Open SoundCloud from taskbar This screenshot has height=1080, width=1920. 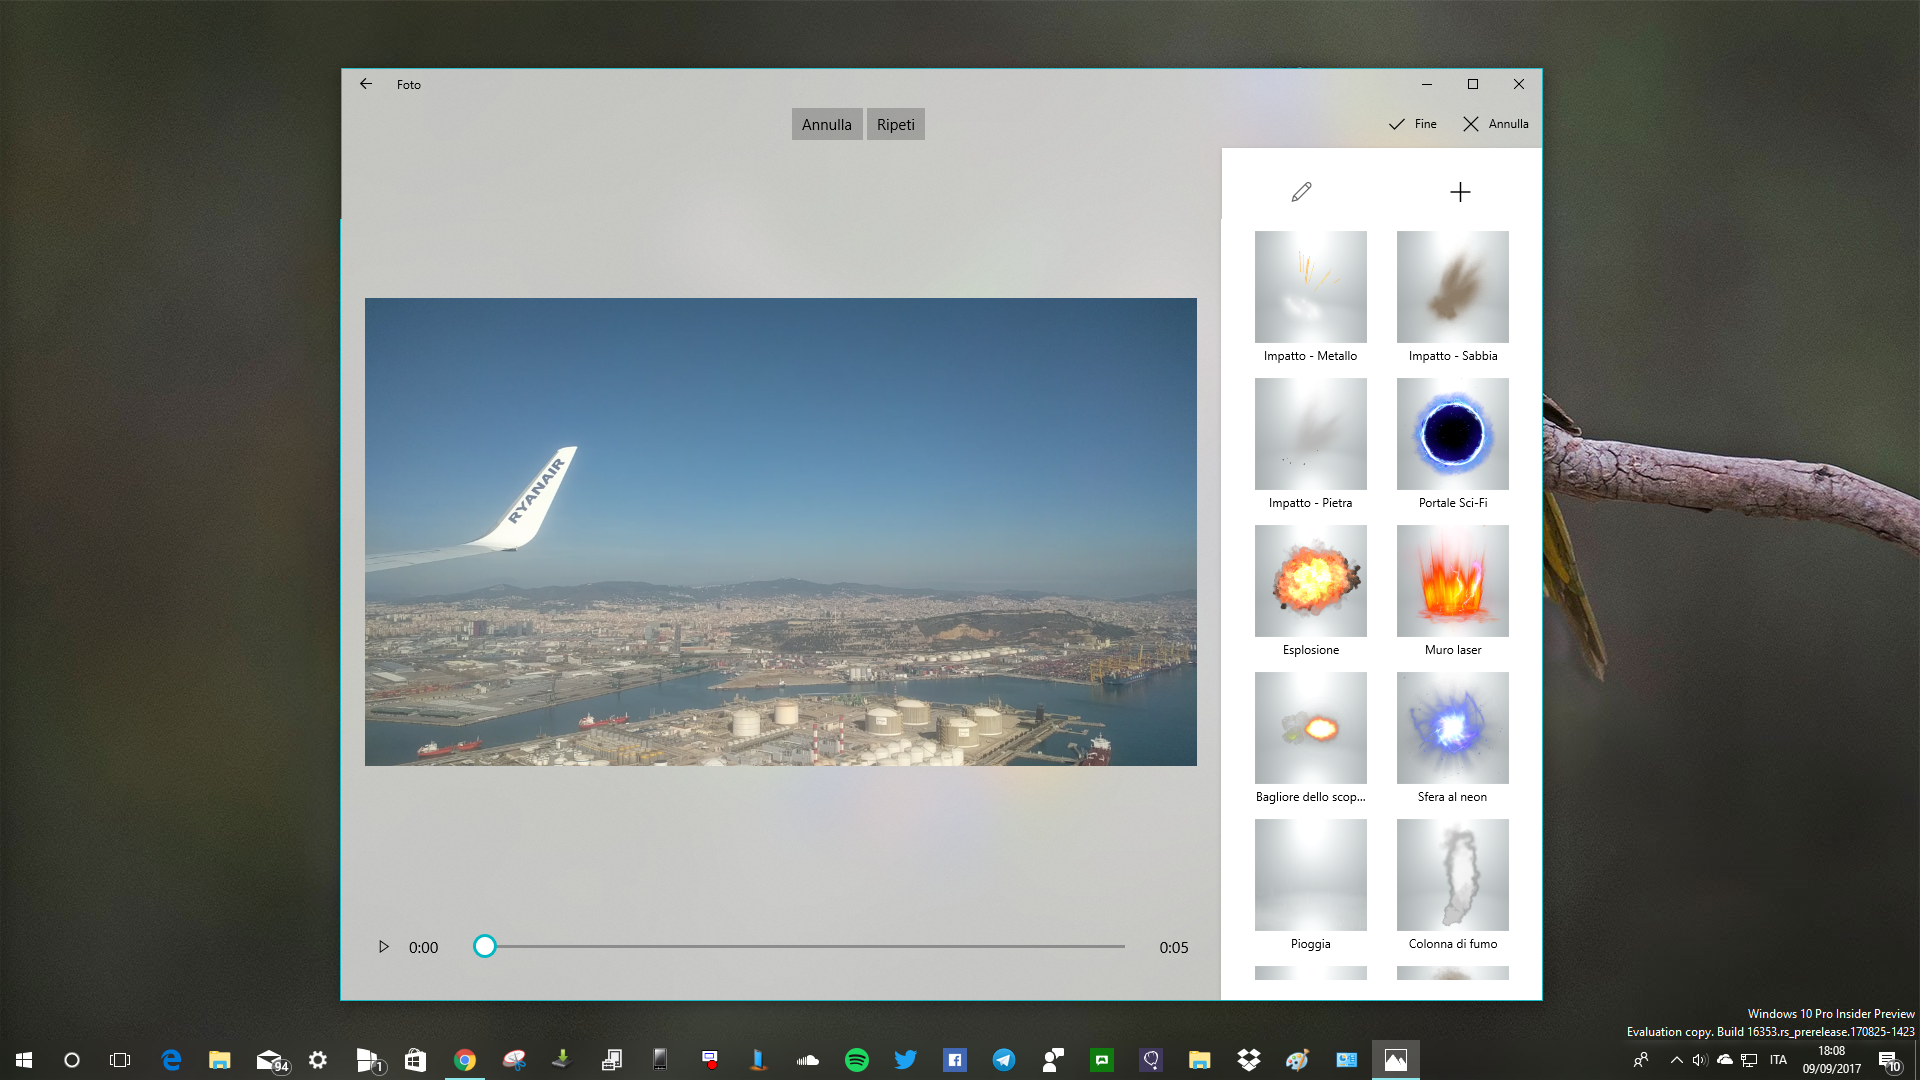point(808,1060)
